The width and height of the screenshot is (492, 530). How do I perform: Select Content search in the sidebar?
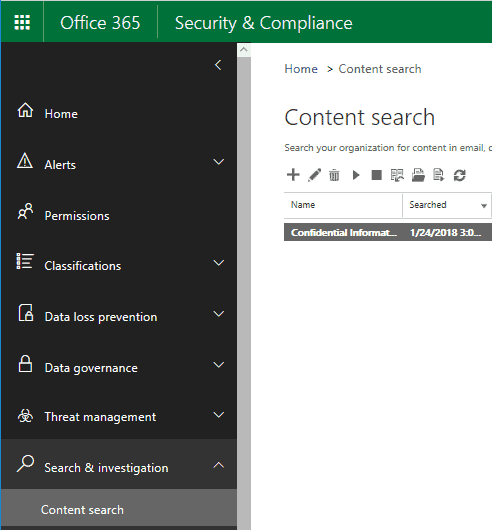point(119,509)
